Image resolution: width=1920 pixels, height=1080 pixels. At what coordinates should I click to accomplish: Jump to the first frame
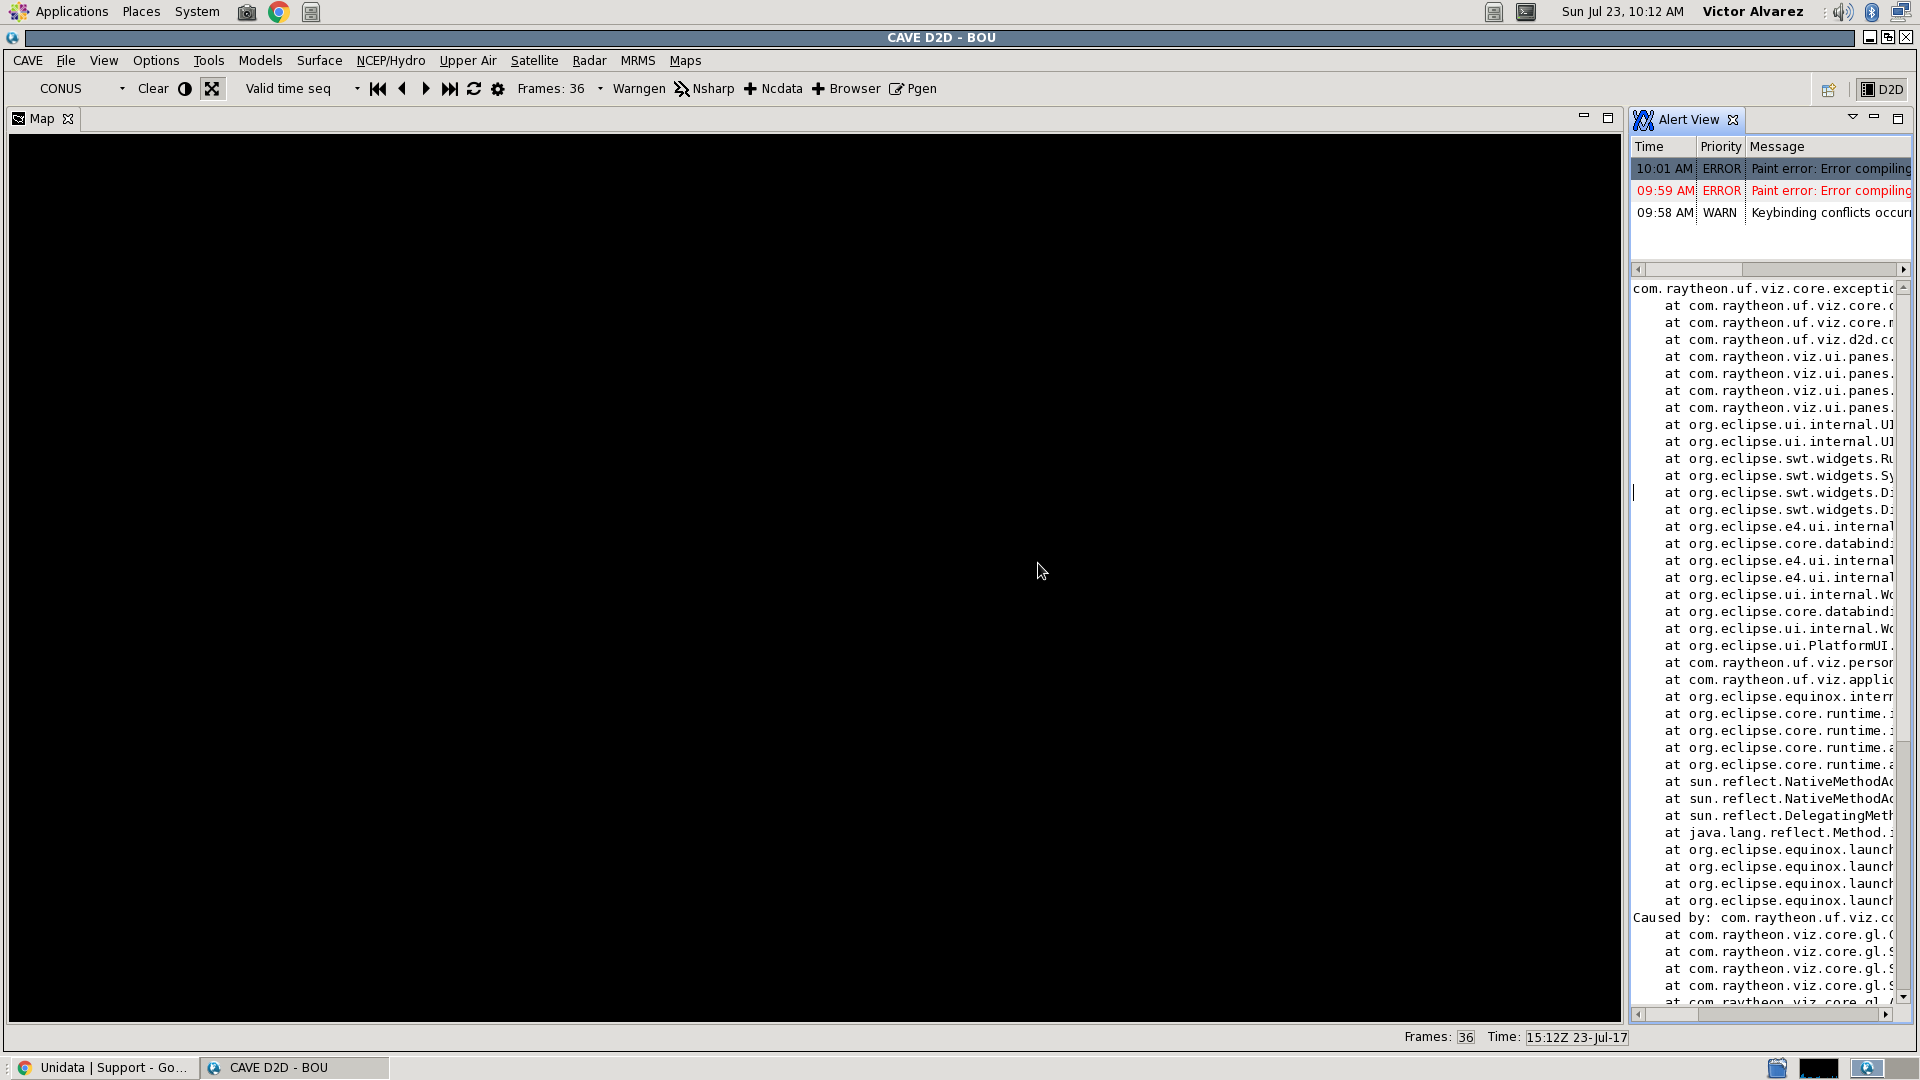(378, 89)
